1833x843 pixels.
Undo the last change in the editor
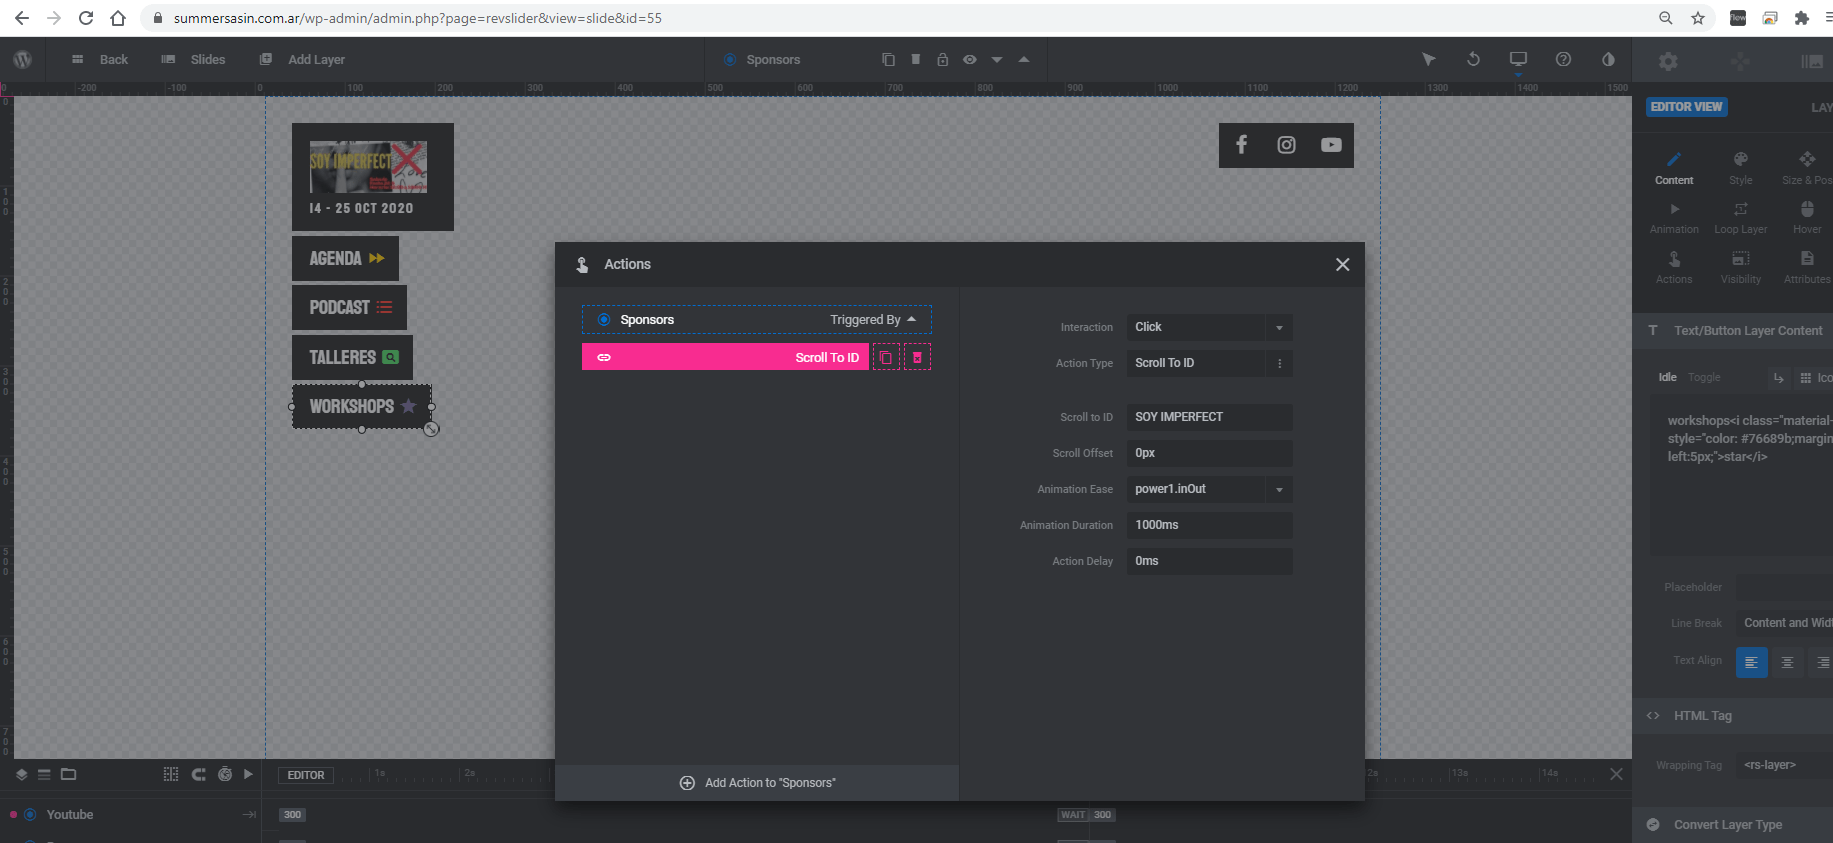click(1473, 60)
